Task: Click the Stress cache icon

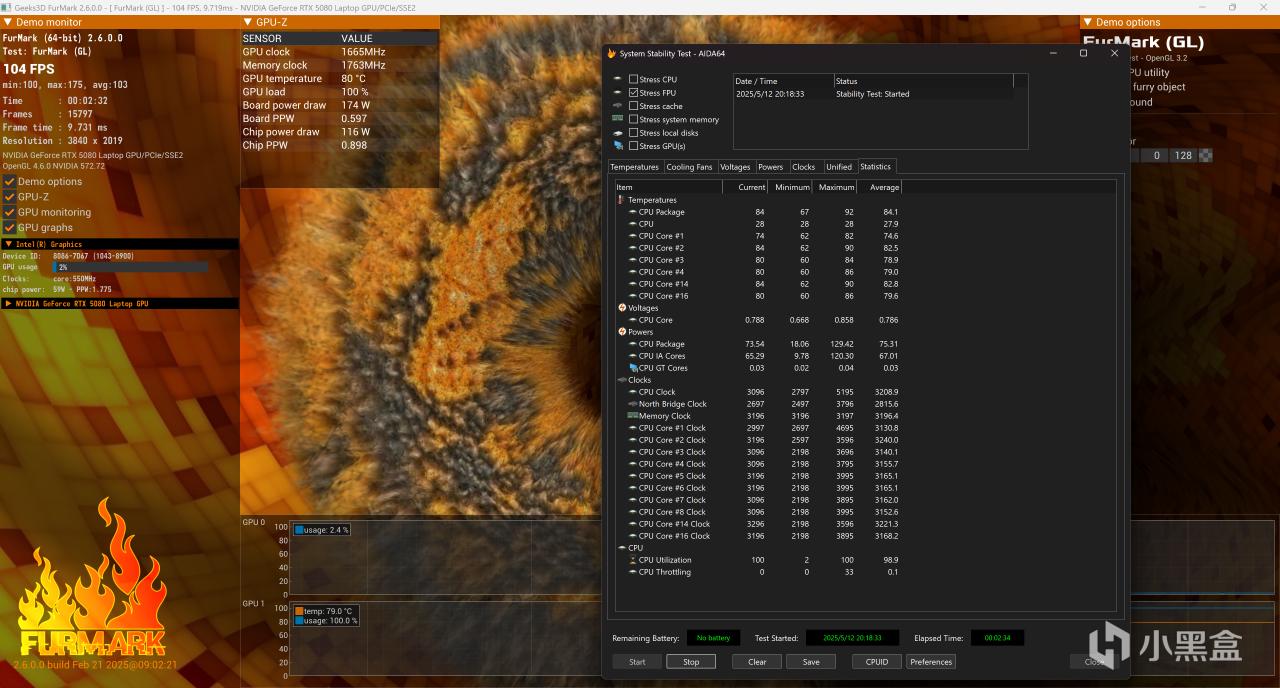Action: (618, 106)
